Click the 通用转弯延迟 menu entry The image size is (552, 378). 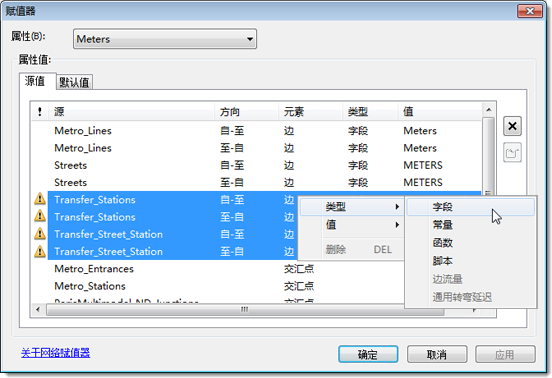click(x=471, y=297)
